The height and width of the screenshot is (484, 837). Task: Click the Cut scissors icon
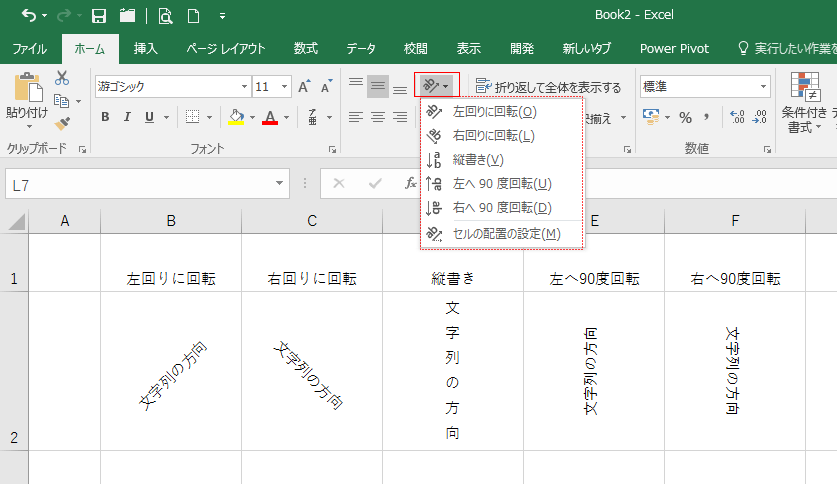62,78
